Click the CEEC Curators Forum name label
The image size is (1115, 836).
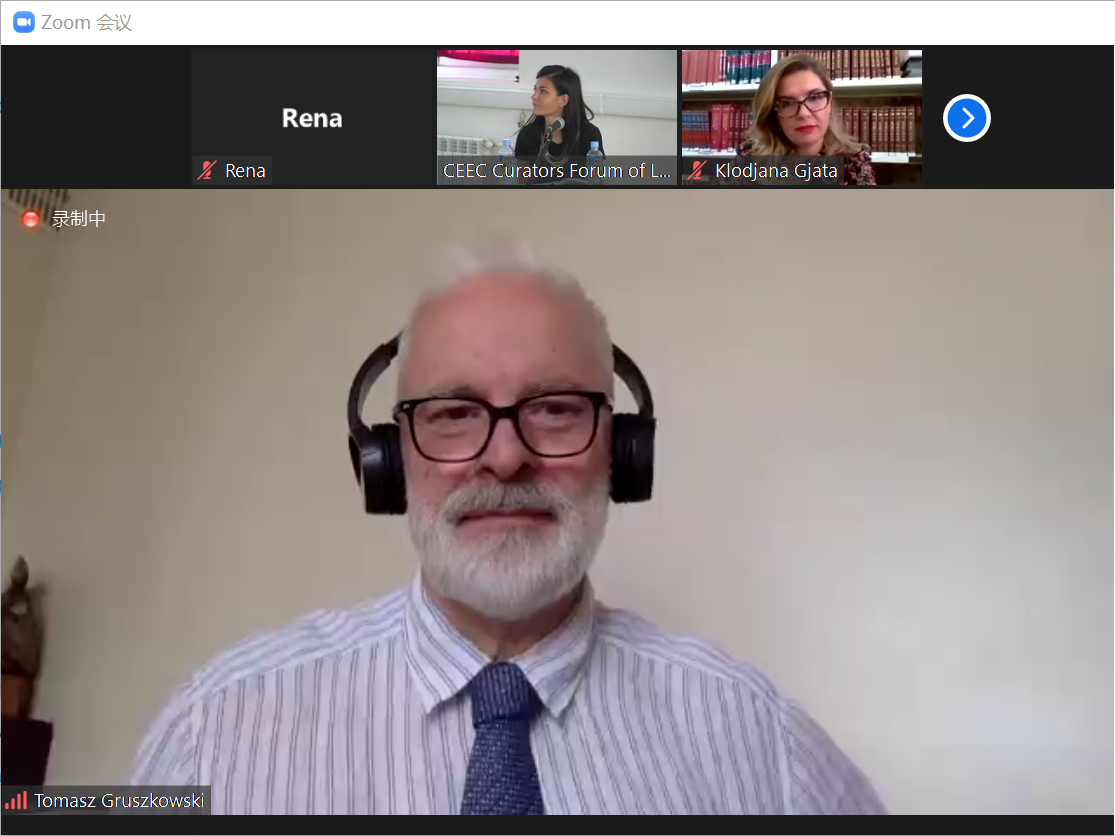tap(557, 171)
